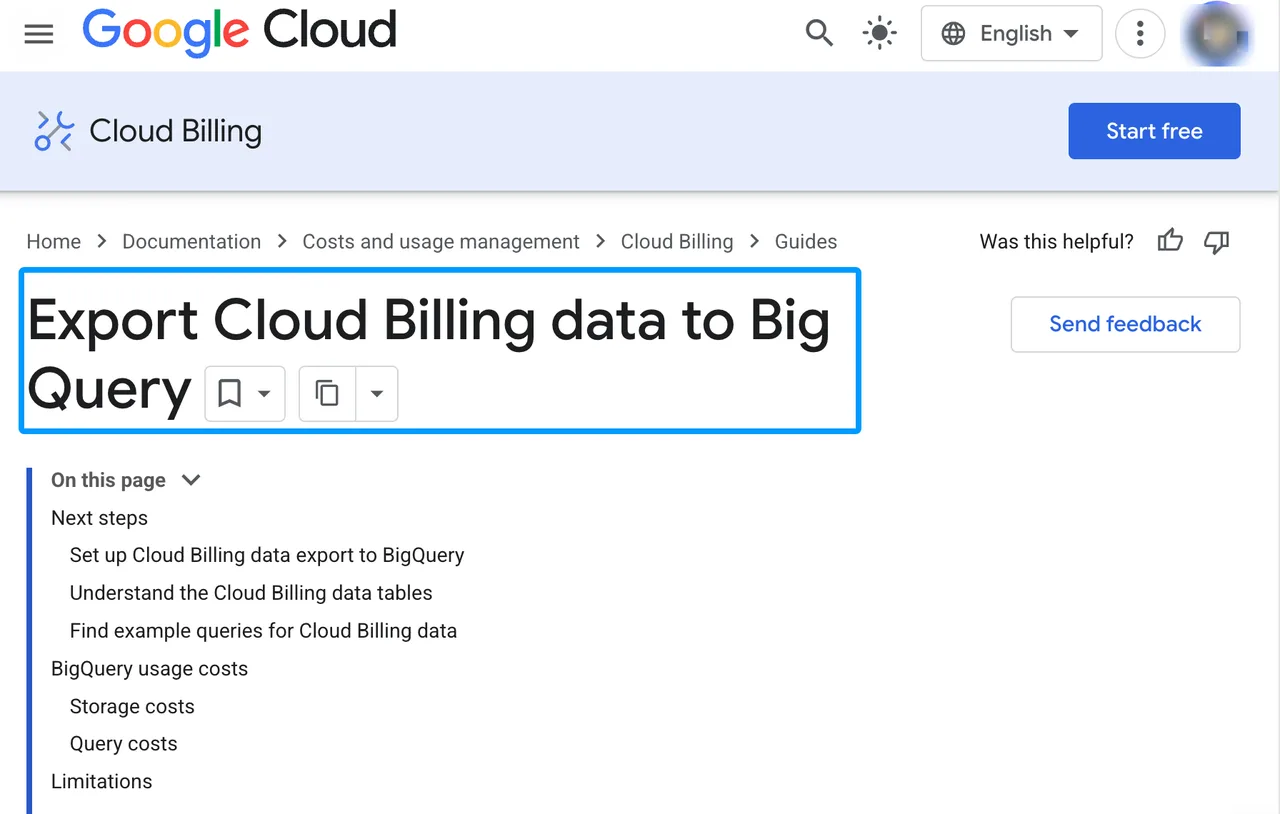Click the search magnifier icon
Image resolution: width=1280 pixels, height=814 pixels.
point(819,33)
